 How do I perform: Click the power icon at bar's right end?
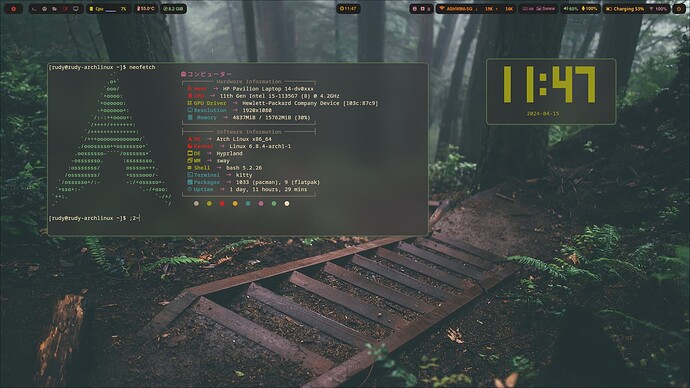[x=679, y=9]
